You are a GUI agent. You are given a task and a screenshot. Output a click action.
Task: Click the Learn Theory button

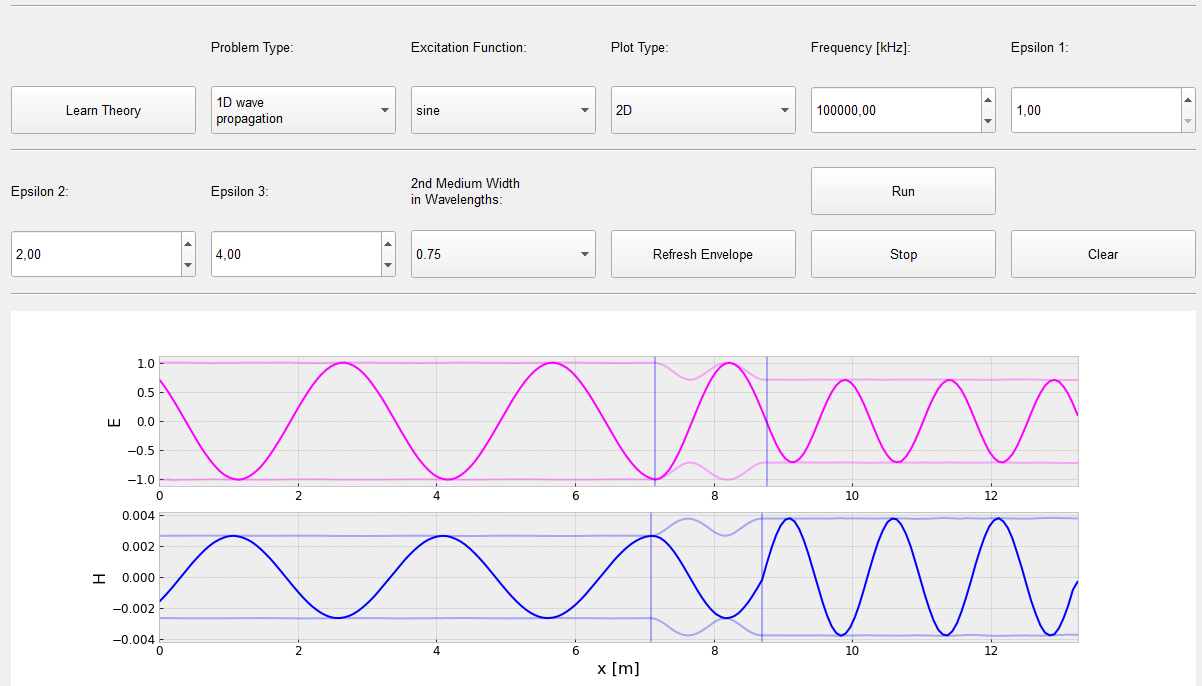click(x=103, y=110)
